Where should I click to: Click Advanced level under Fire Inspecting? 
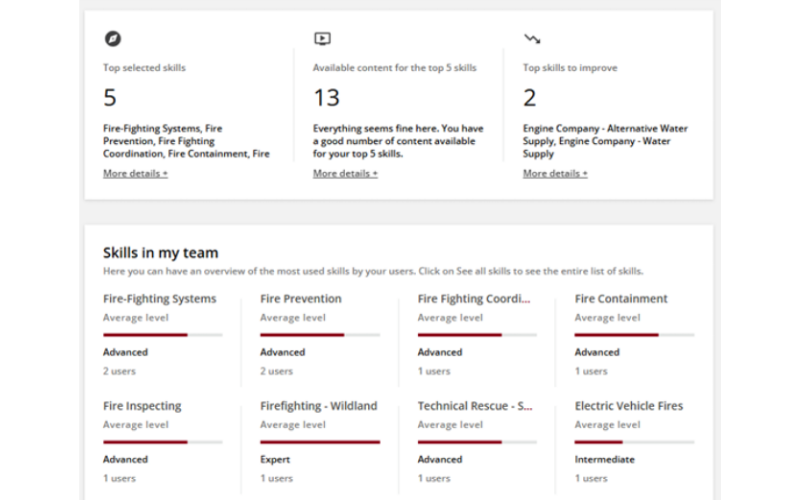pyautogui.click(x=126, y=460)
